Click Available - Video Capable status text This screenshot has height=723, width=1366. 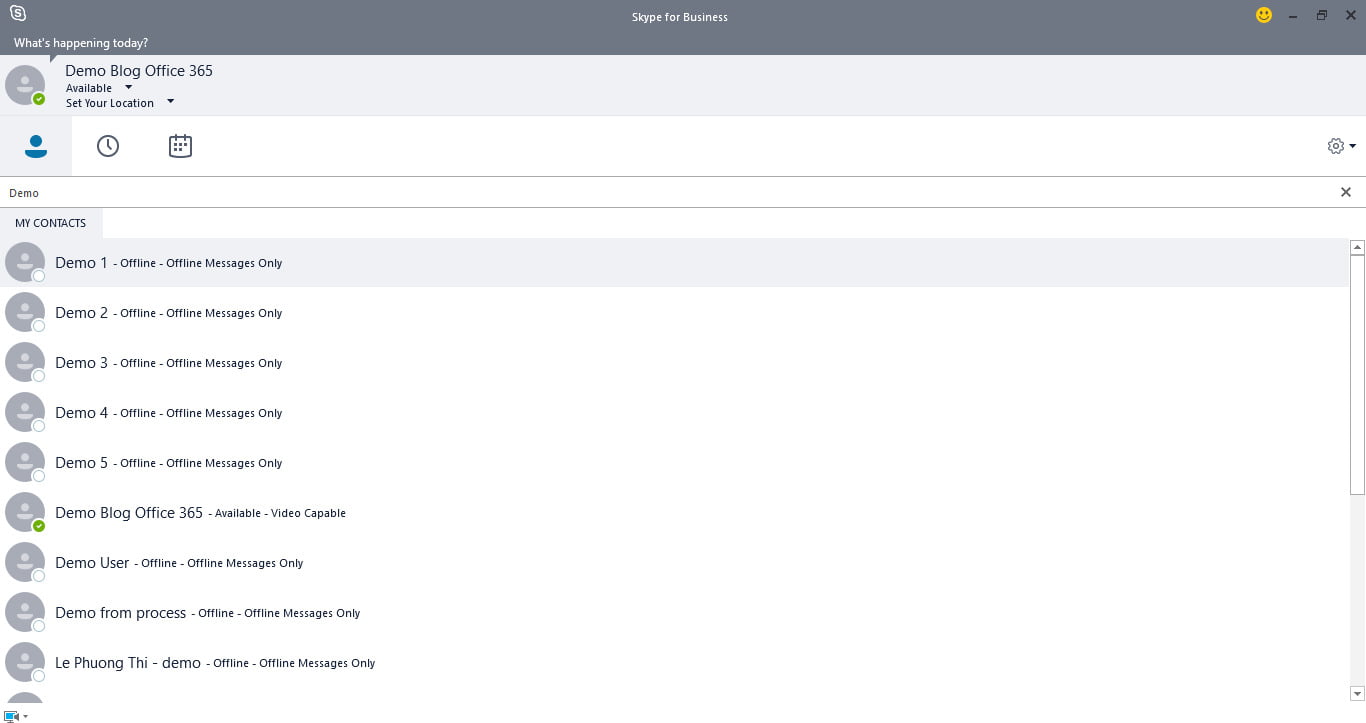coord(280,514)
